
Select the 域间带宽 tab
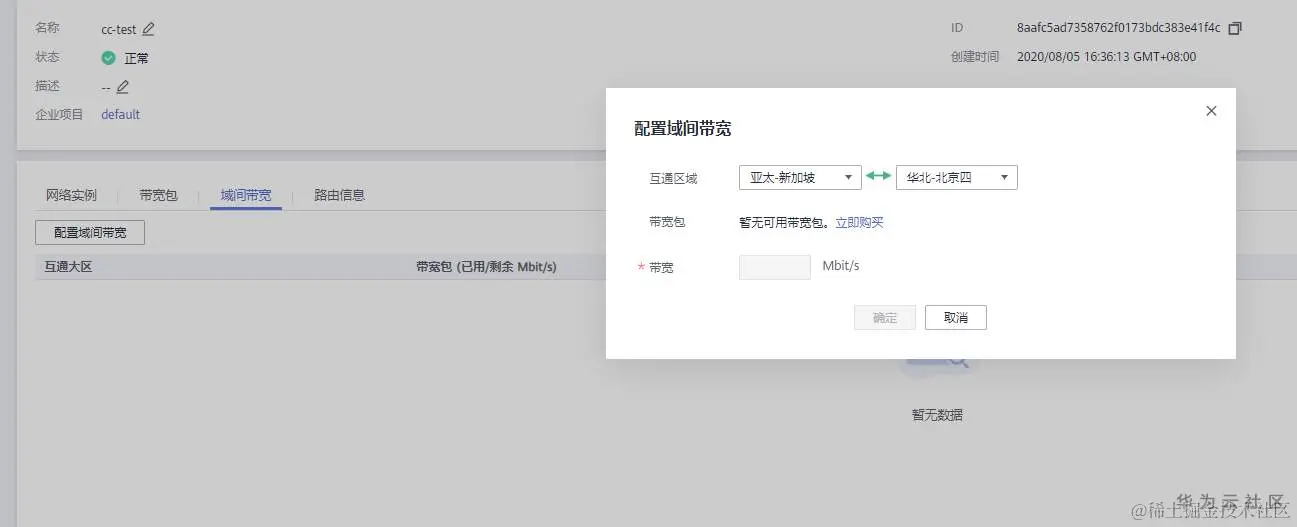tap(246, 195)
